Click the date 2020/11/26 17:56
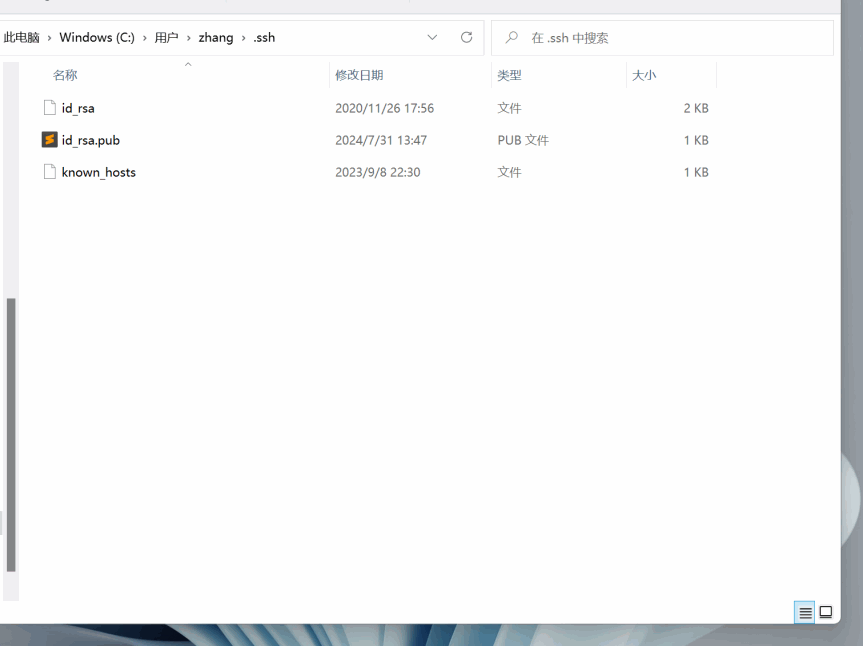 click(384, 108)
